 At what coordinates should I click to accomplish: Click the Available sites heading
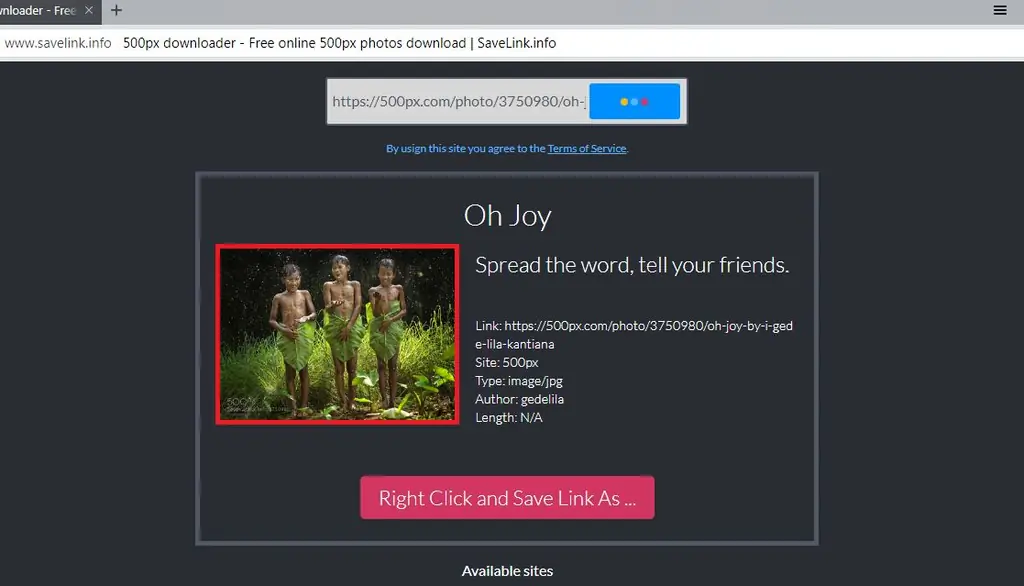point(507,571)
